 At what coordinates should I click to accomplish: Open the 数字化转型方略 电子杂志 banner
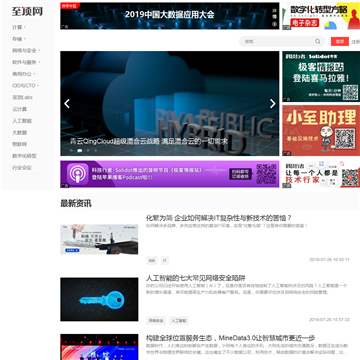tap(321, 16)
